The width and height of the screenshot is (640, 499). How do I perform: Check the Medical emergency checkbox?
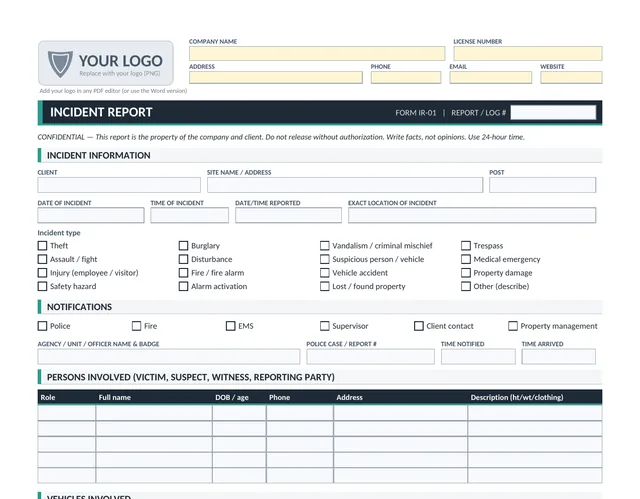tap(466, 259)
